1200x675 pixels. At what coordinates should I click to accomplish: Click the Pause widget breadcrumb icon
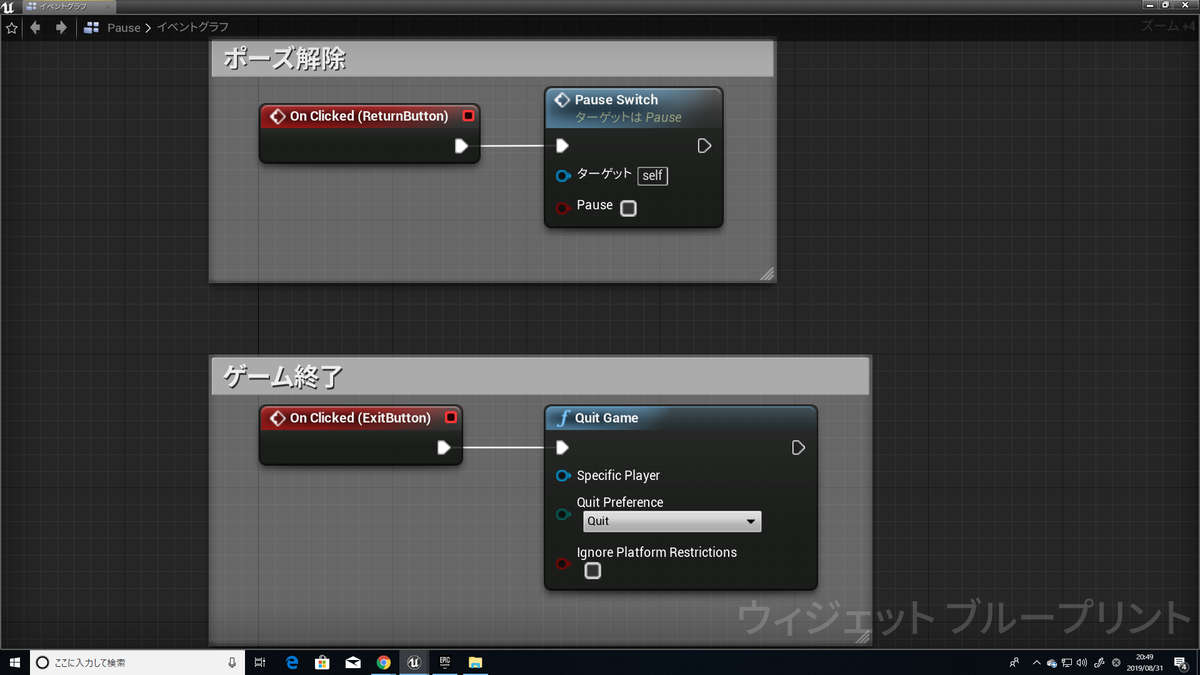pos(90,27)
